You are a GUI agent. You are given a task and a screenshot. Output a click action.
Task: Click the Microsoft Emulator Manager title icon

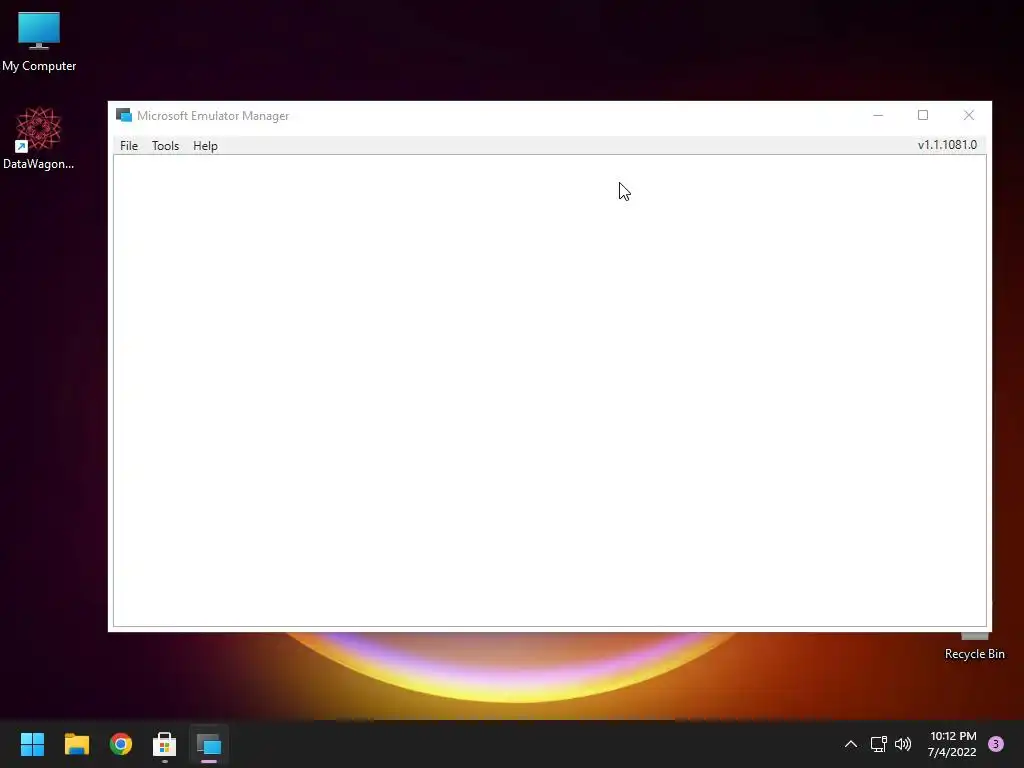(123, 116)
